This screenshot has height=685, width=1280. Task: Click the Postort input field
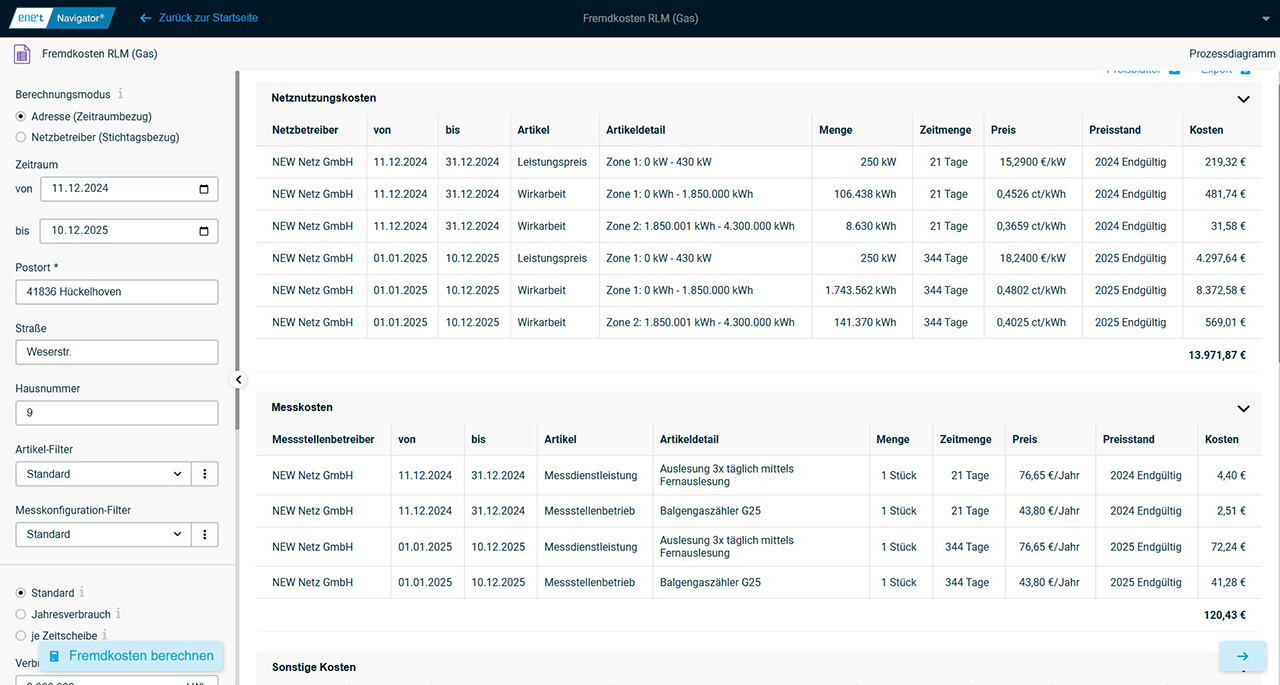coord(116,292)
